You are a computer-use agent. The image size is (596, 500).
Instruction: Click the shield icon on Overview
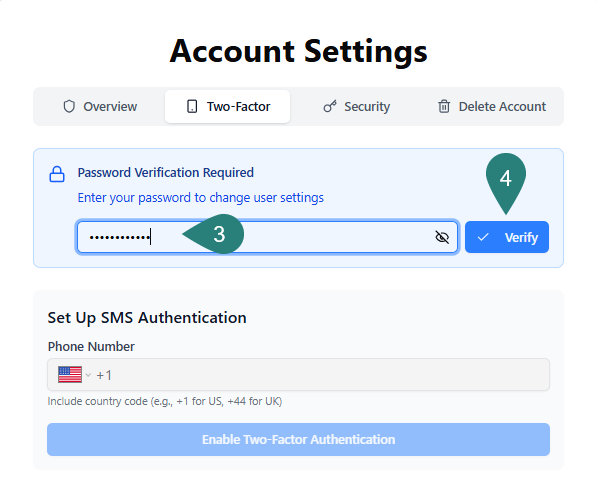click(x=69, y=106)
